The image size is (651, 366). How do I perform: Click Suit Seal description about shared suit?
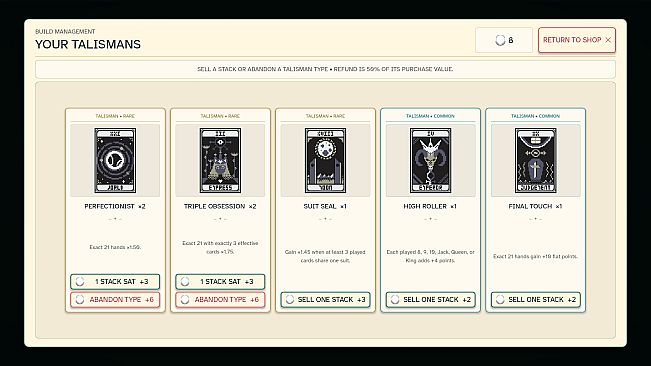coord(325,256)
